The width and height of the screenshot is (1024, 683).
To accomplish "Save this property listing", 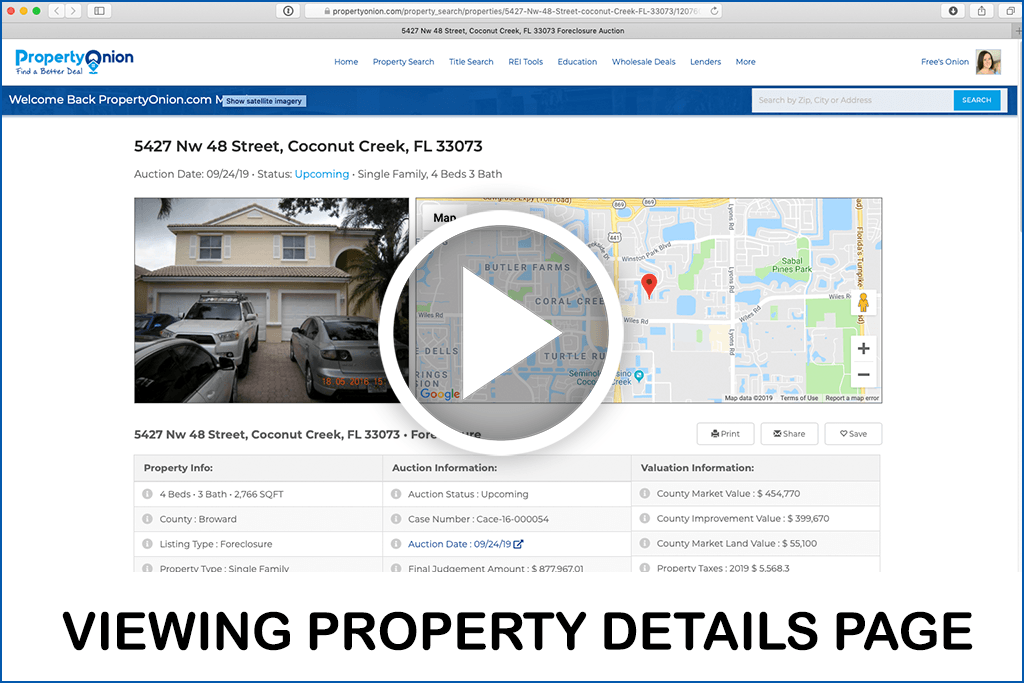I will (x=853, y=434).
